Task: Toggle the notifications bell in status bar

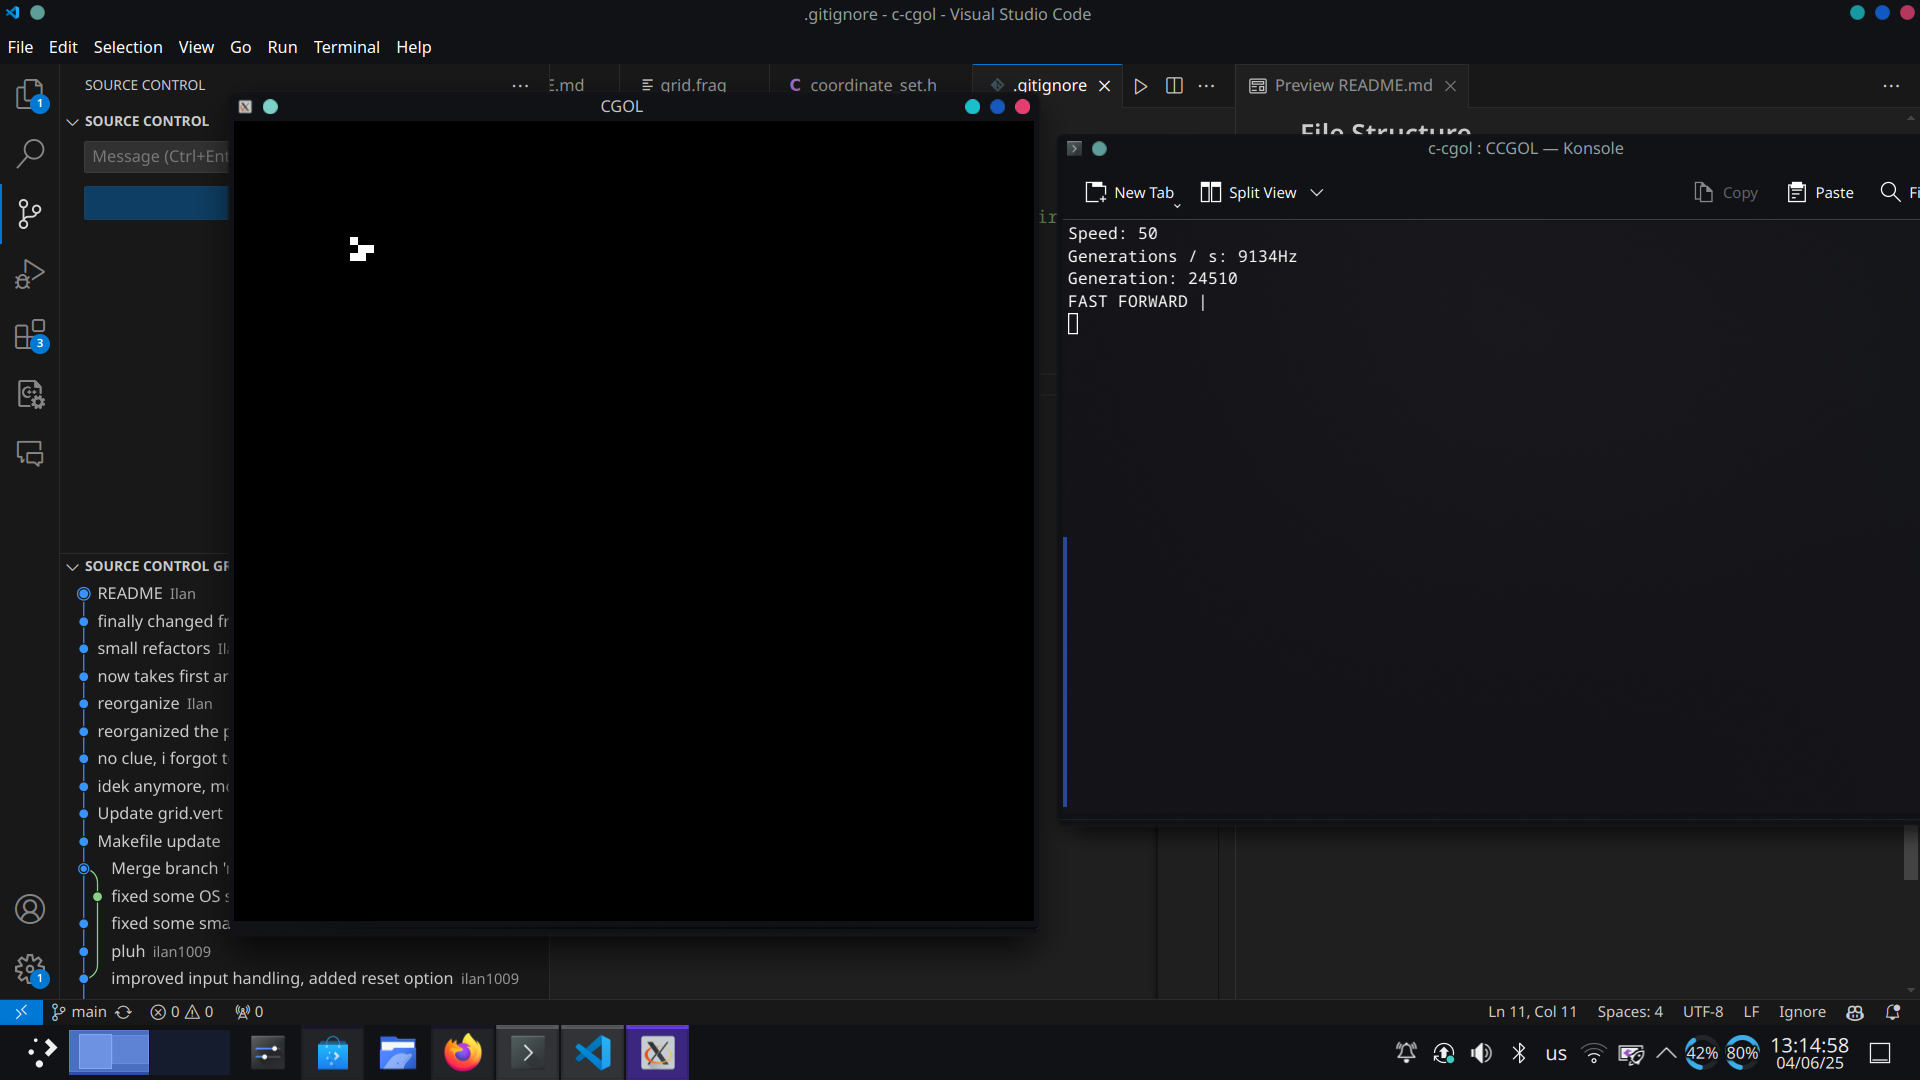Action: tap(1892, 1012)
